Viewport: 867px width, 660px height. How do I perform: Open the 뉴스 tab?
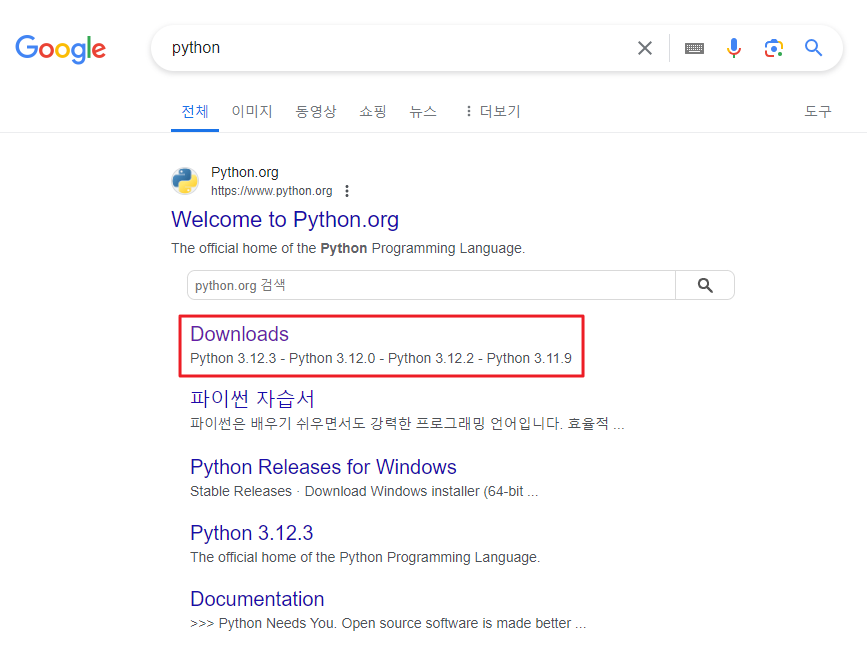pos(423,112)
